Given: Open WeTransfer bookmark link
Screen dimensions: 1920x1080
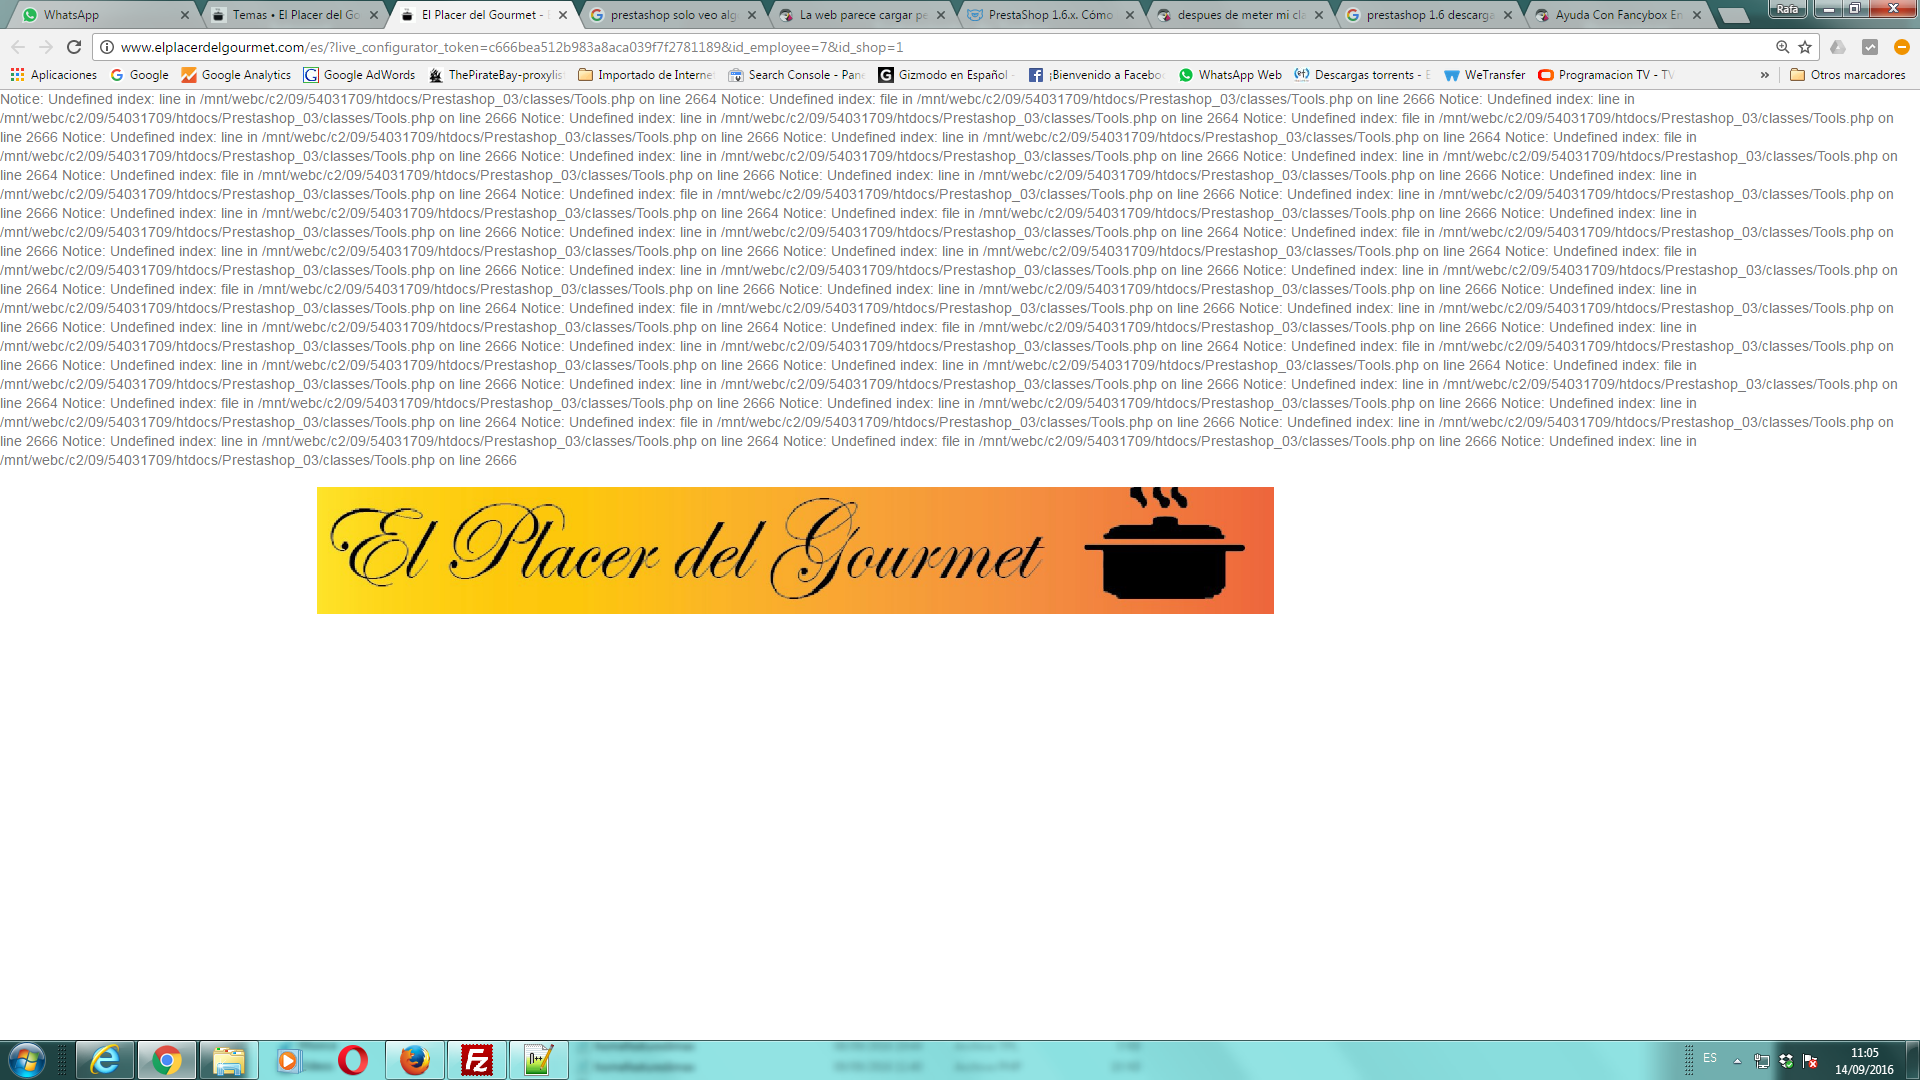Looking at the screenshot, I should (x=1484, y=75).
